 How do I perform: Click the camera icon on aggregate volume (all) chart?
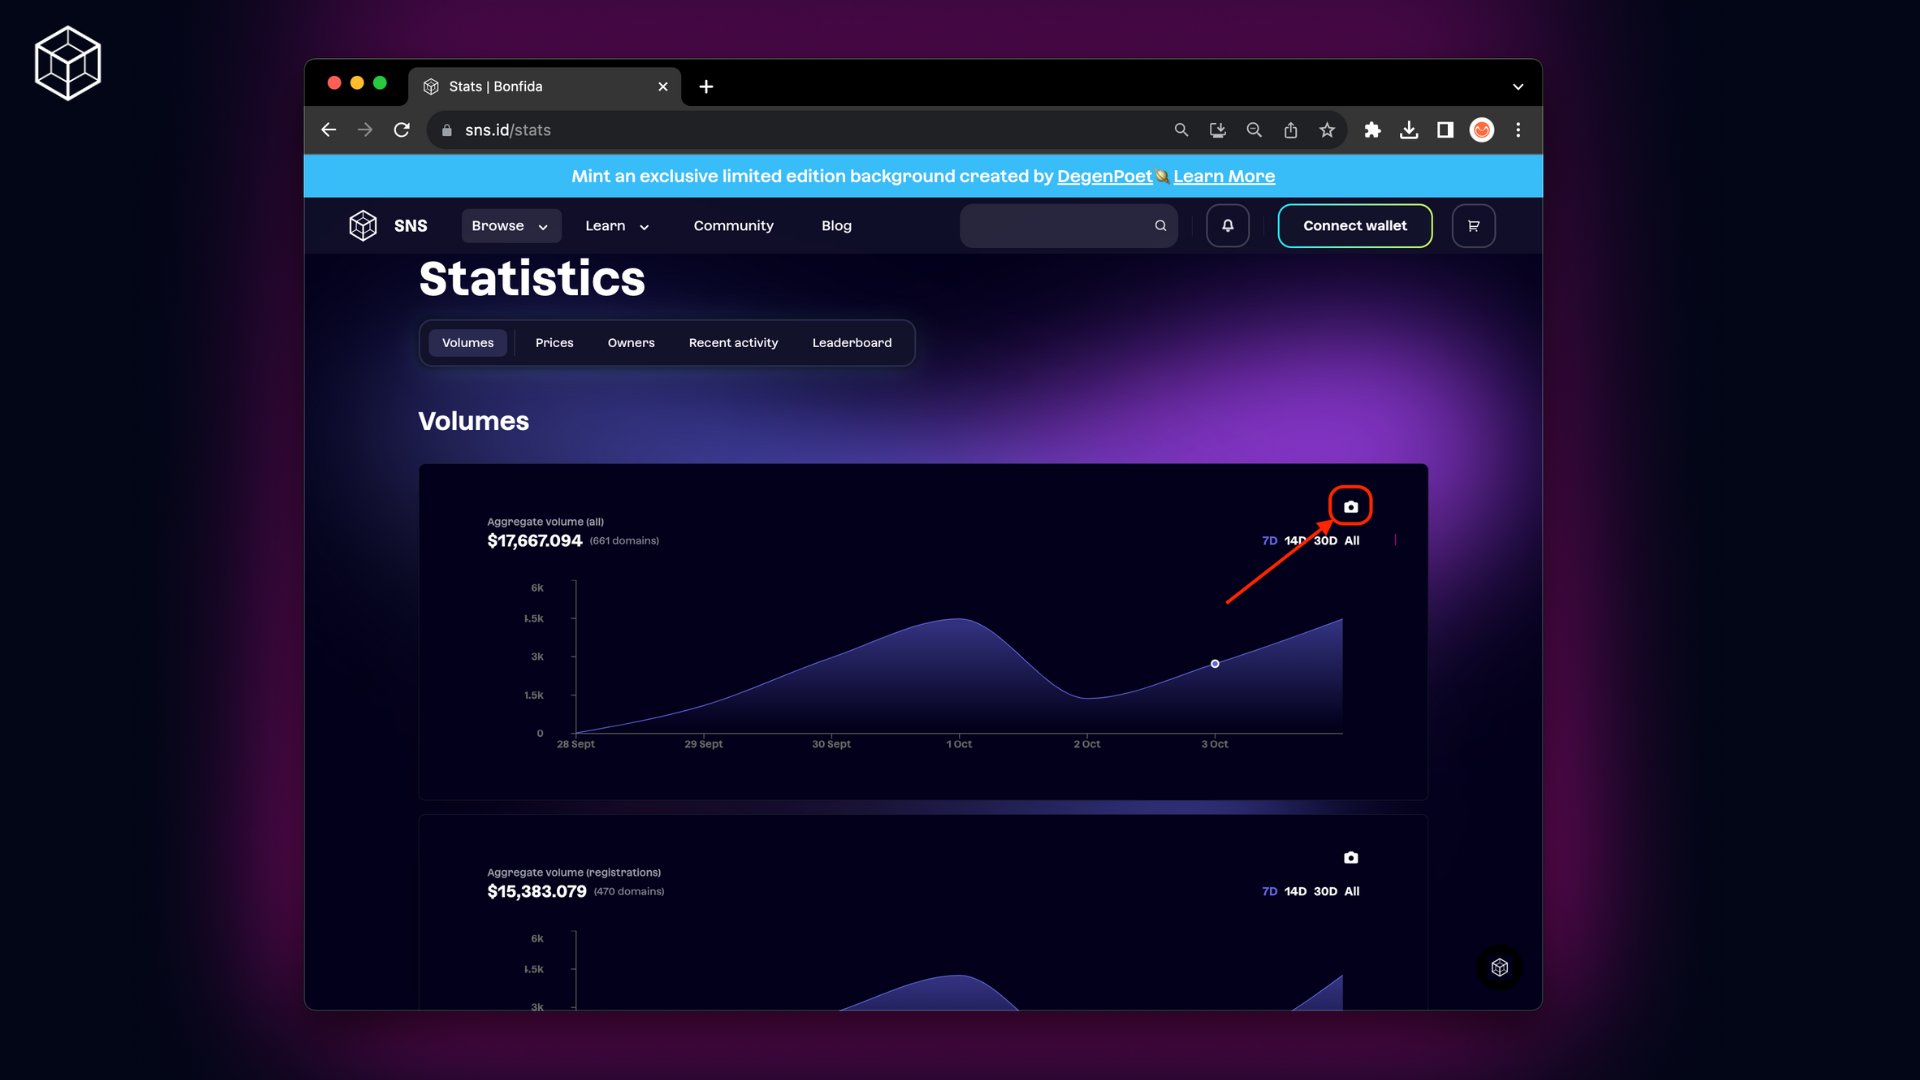pyautogui.click(x=1351, y=507)
